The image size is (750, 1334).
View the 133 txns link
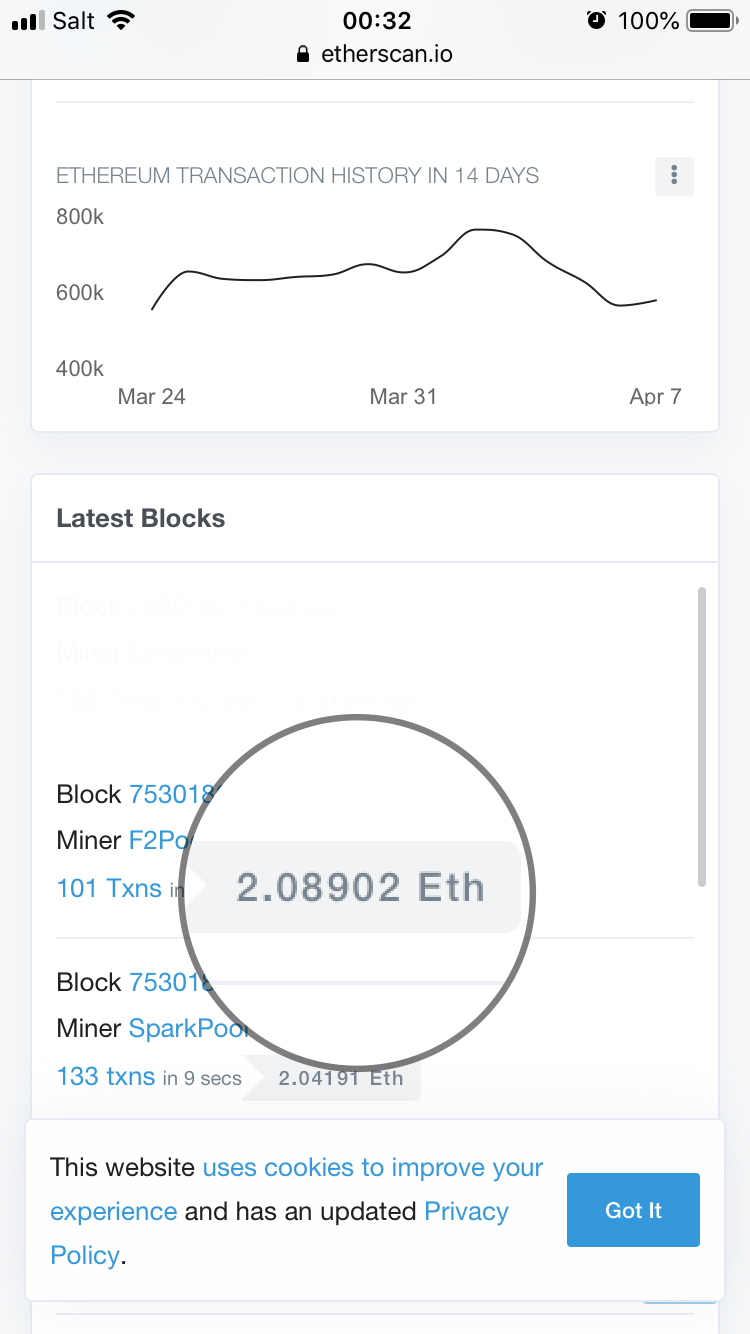point(106,1076)
